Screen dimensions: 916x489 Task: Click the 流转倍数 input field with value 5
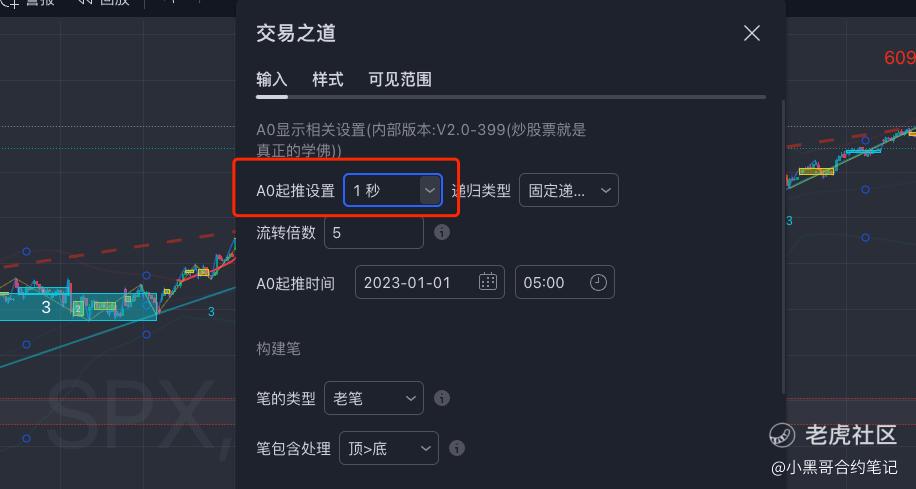point(374,233)
